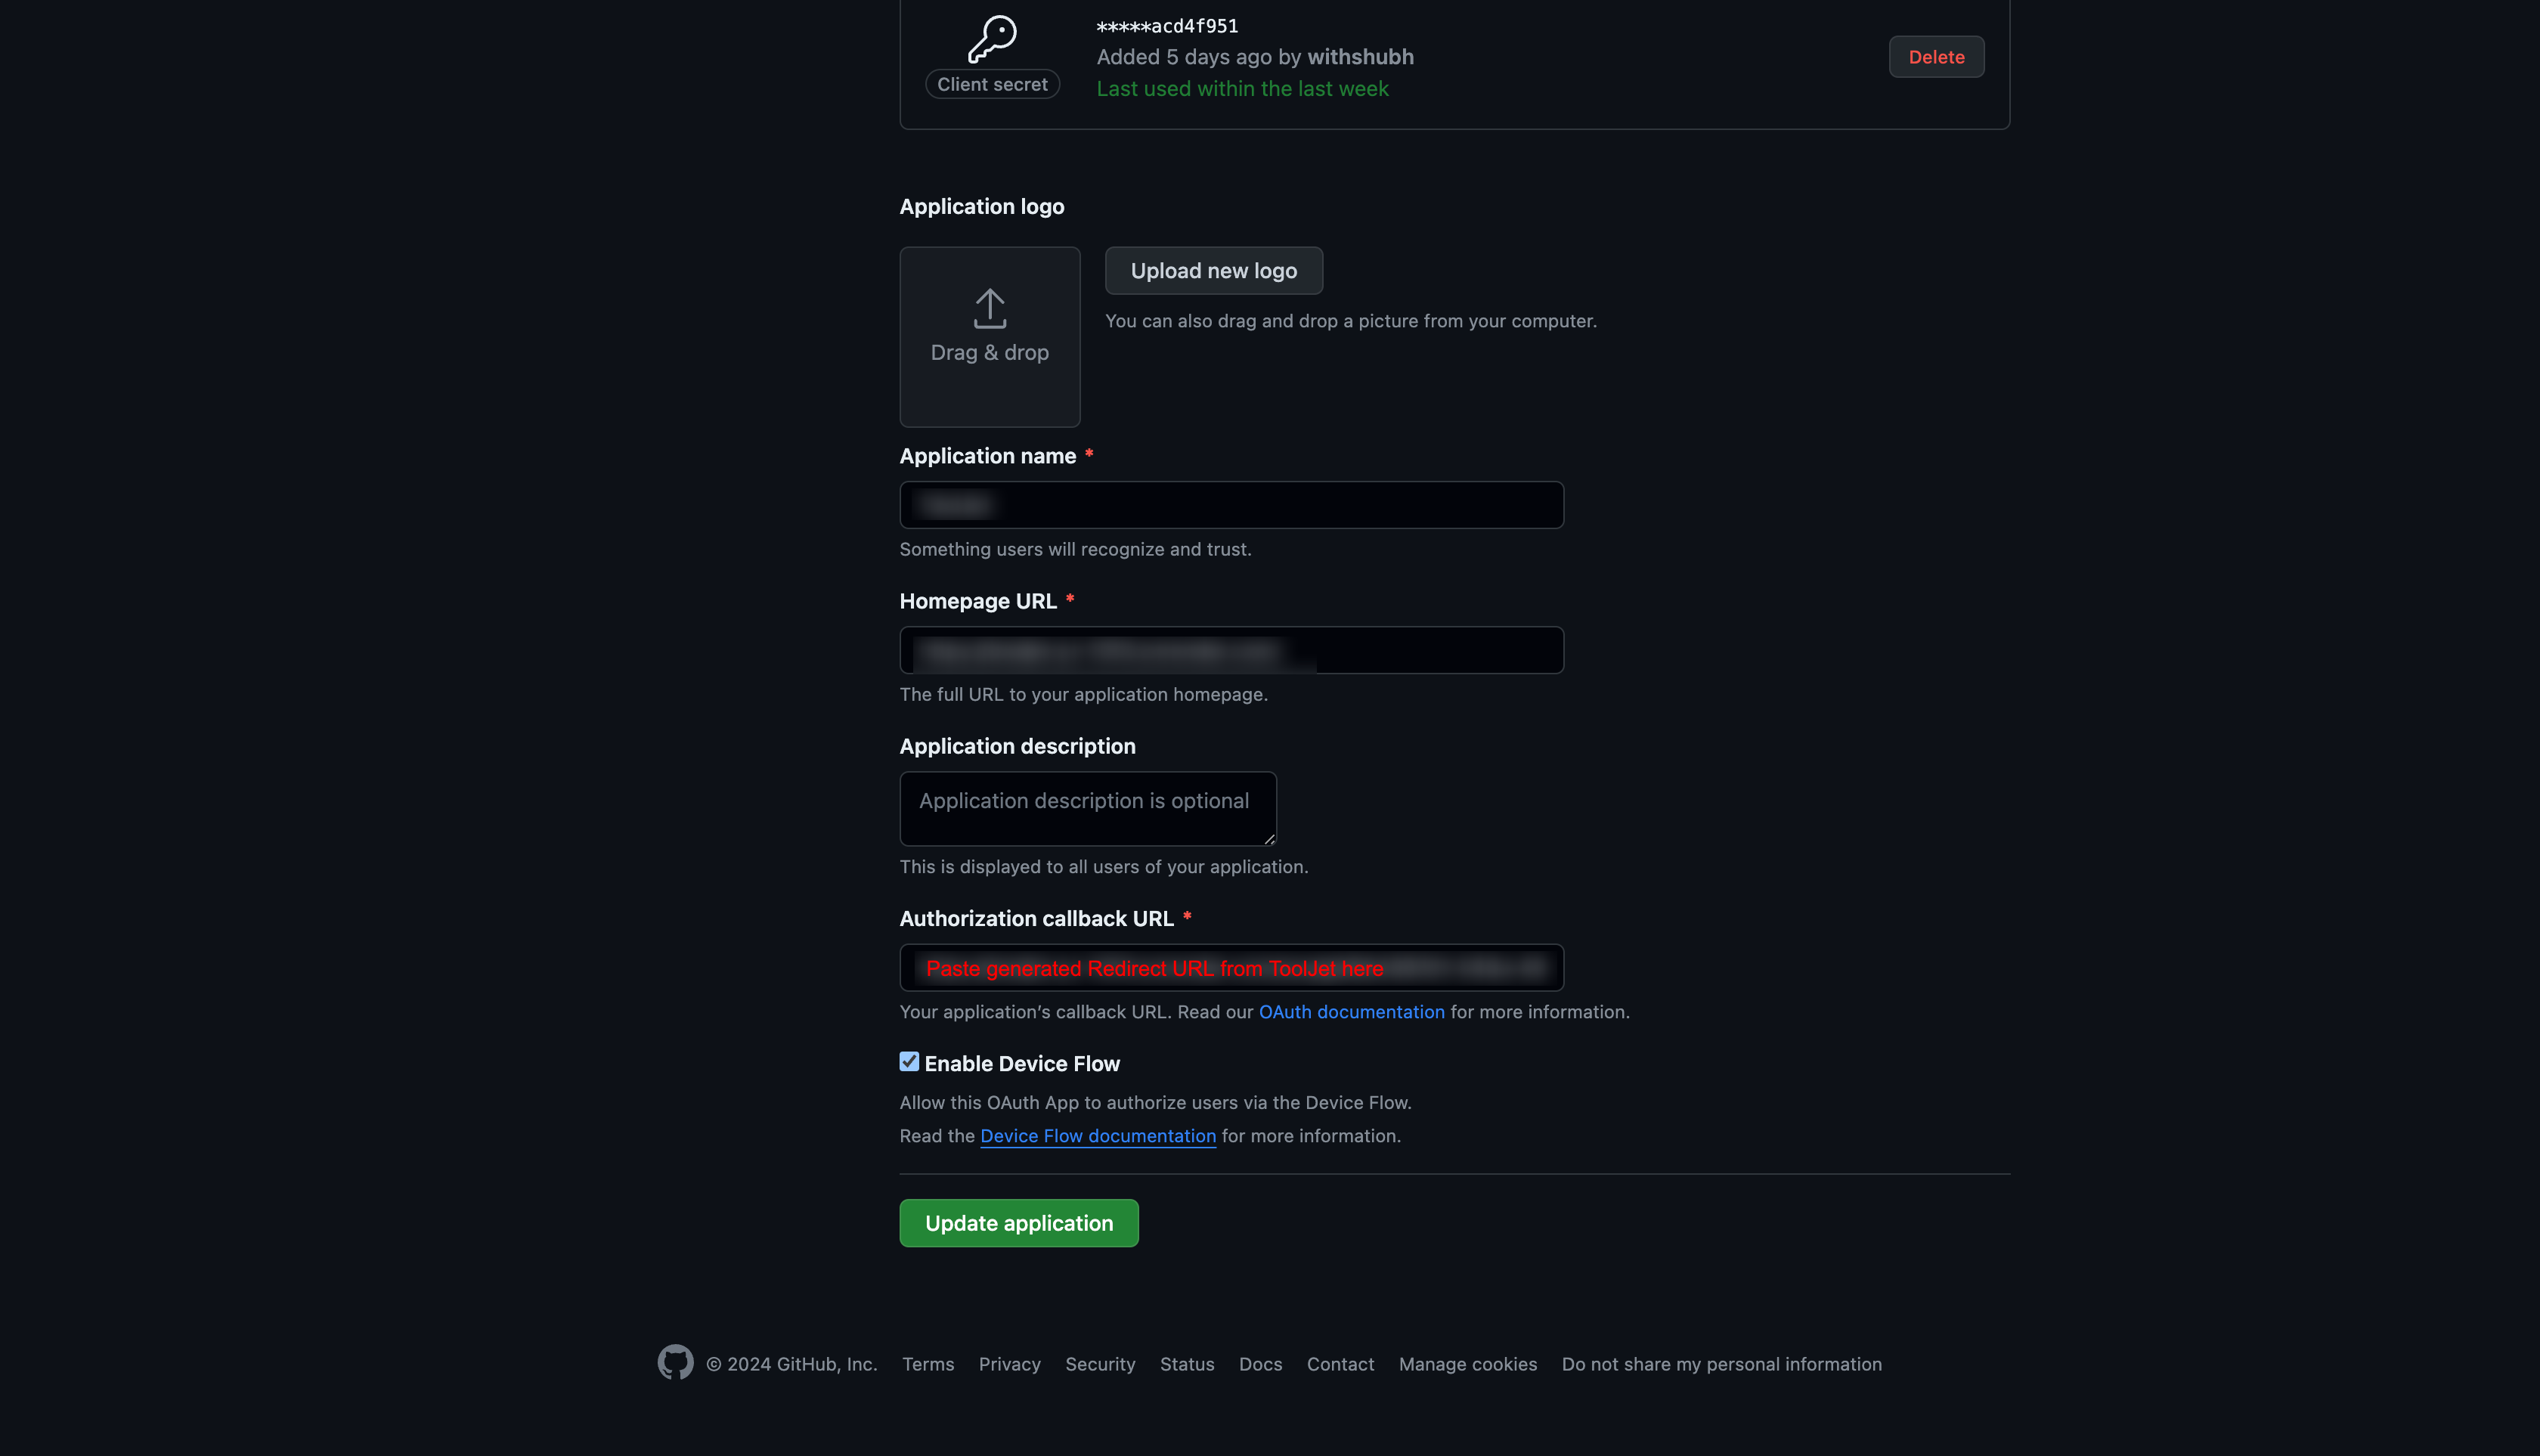Click the drag & drop upload arrow icon

pos(989,308)
